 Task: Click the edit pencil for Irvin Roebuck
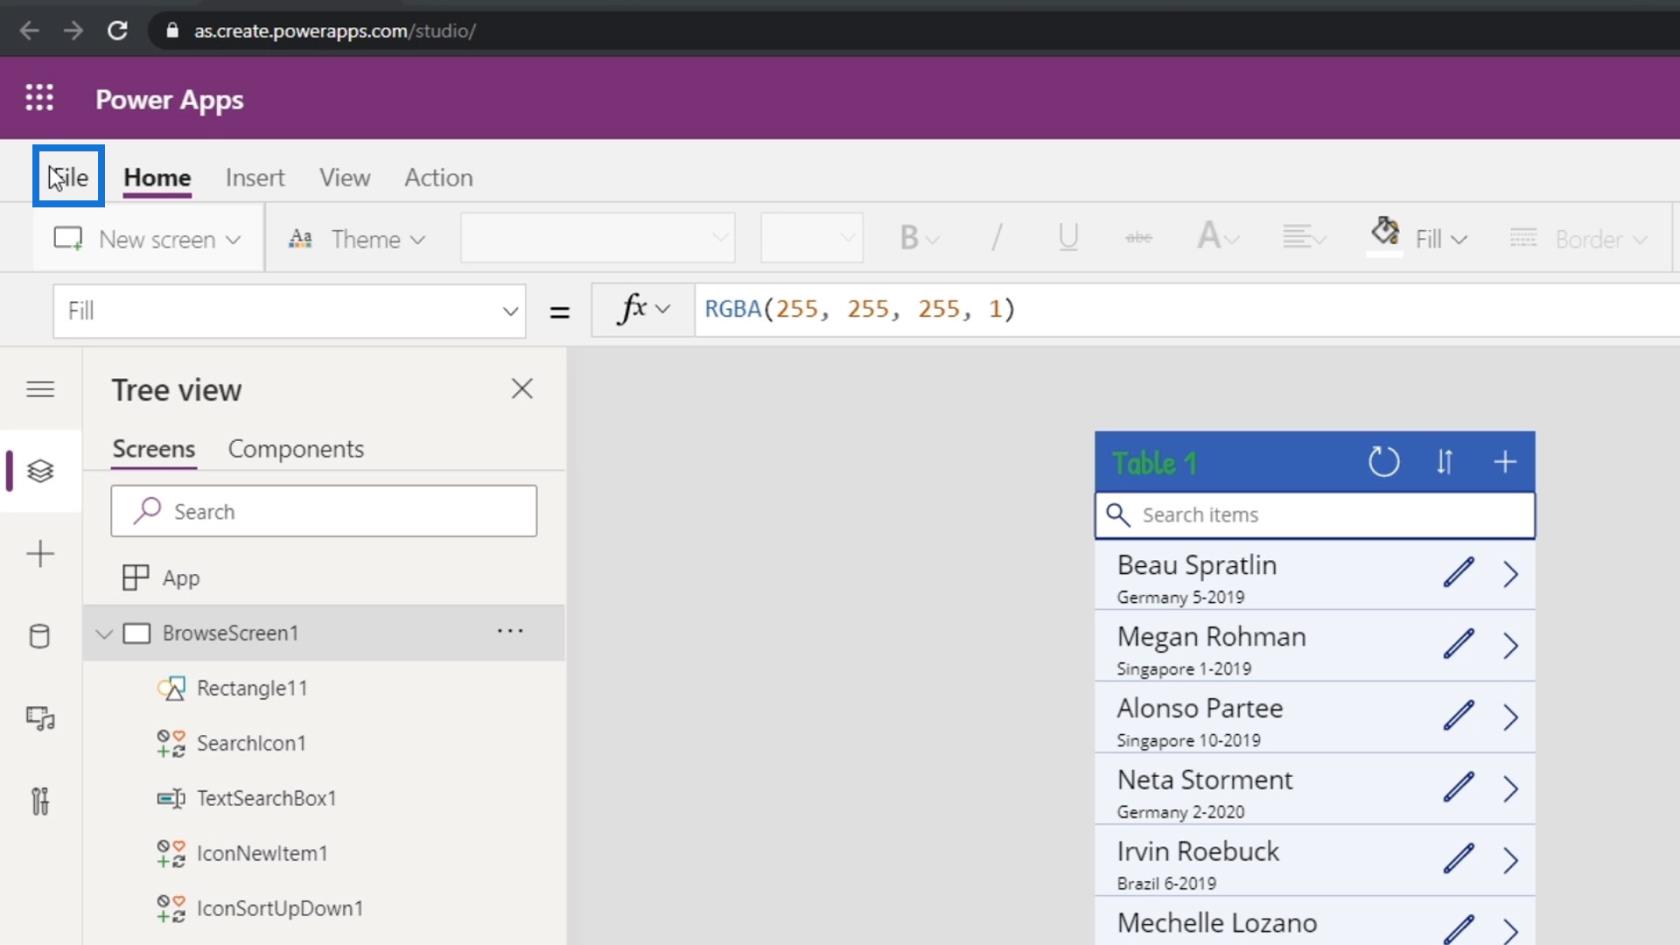pyautogui.click(x=1459, y=859)
